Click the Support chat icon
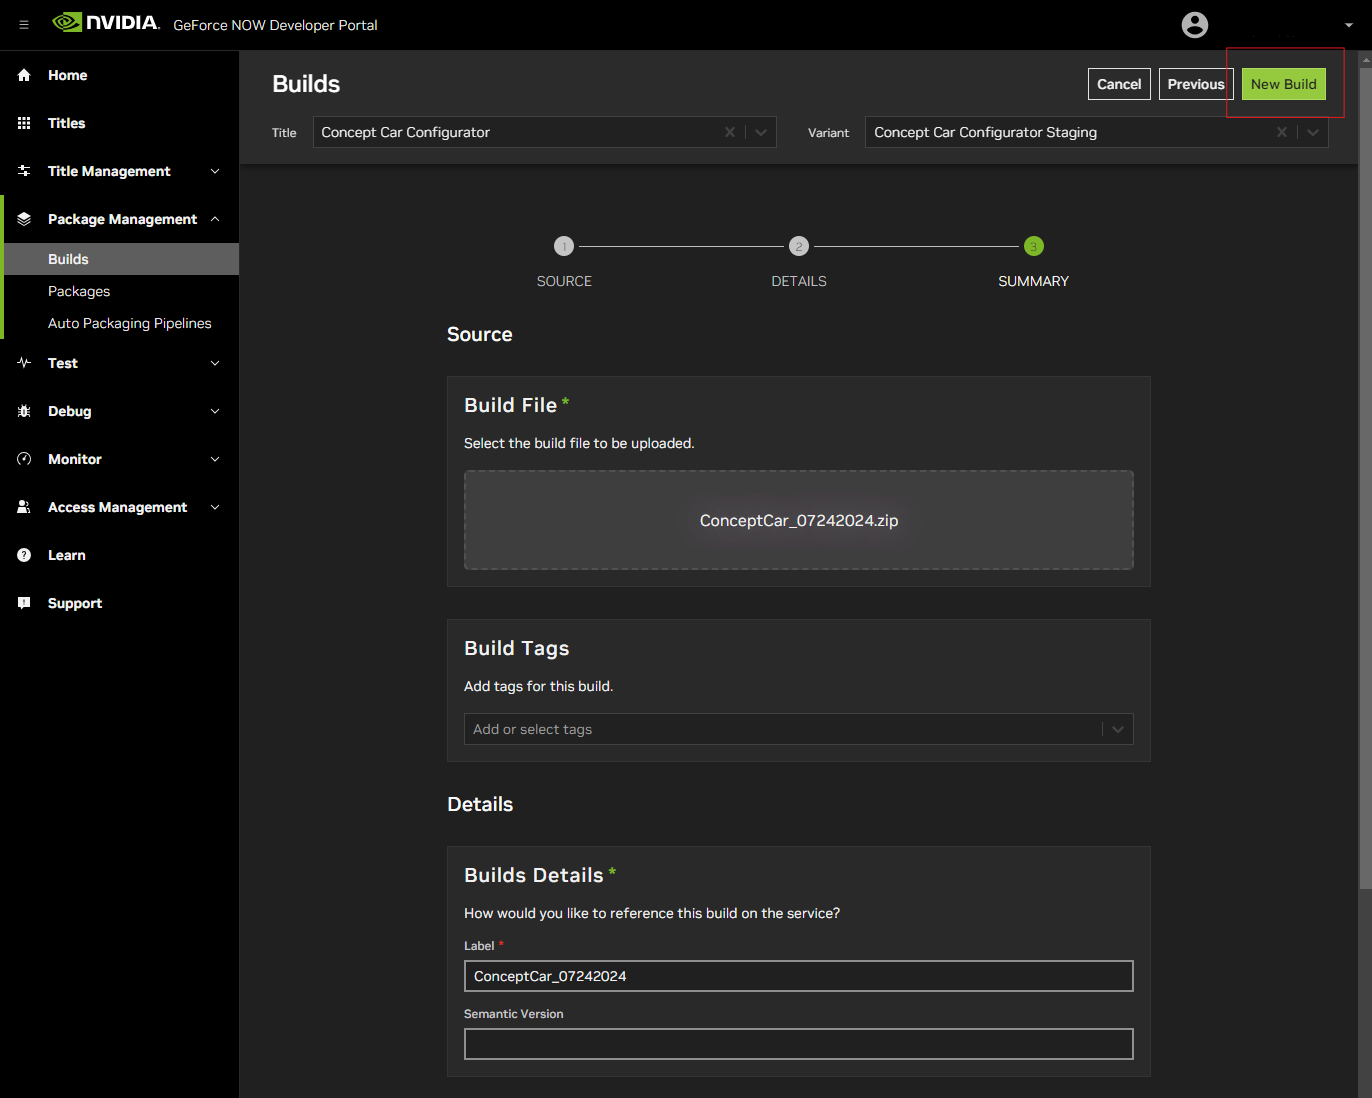Image resolution: width=1372 pixels, height=1098 pixels. 24,603
